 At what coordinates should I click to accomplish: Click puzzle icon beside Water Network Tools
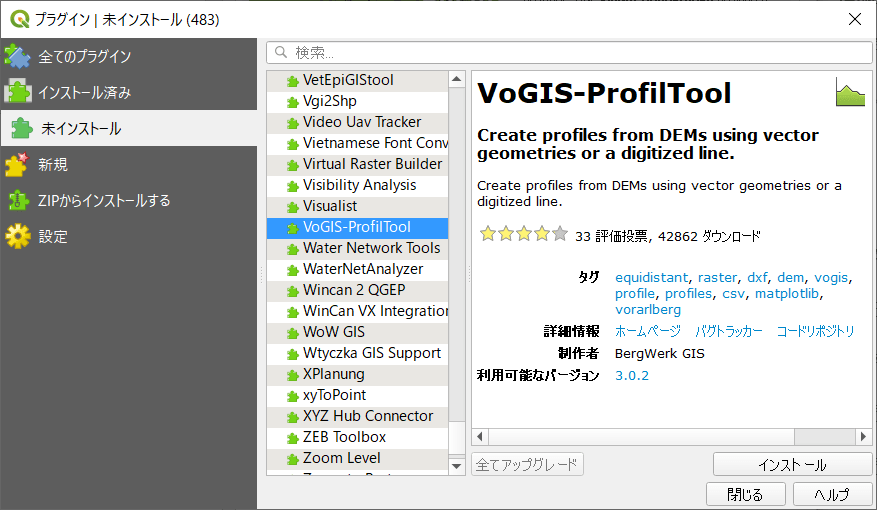click(x=292, y=249)
